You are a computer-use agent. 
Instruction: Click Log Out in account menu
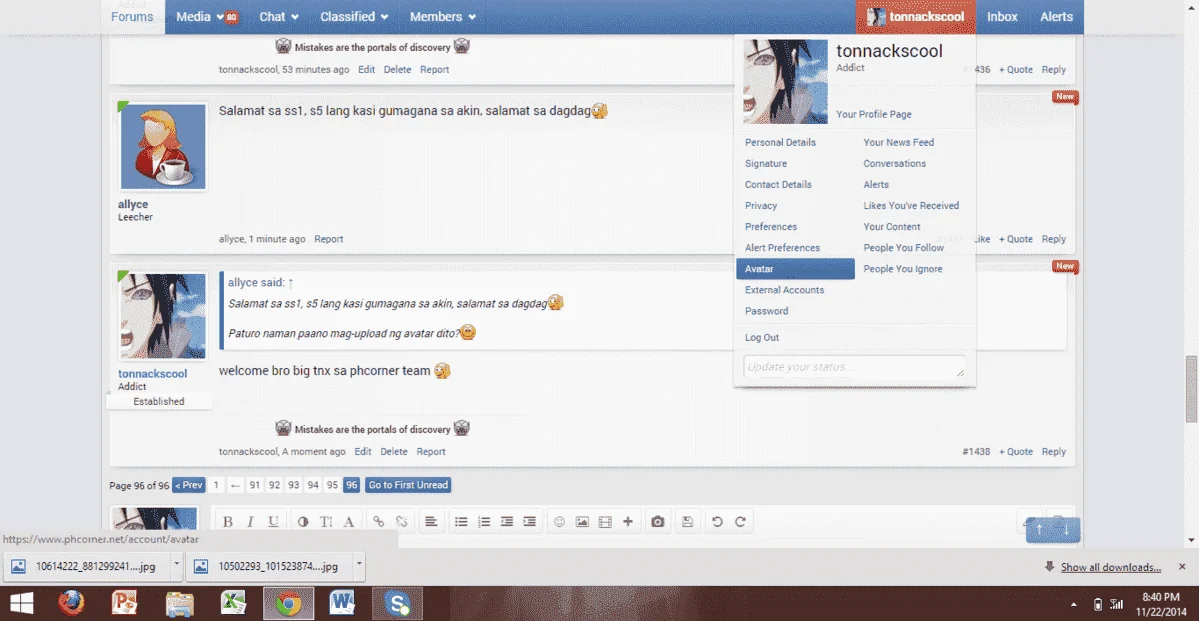tap(762, 337)
